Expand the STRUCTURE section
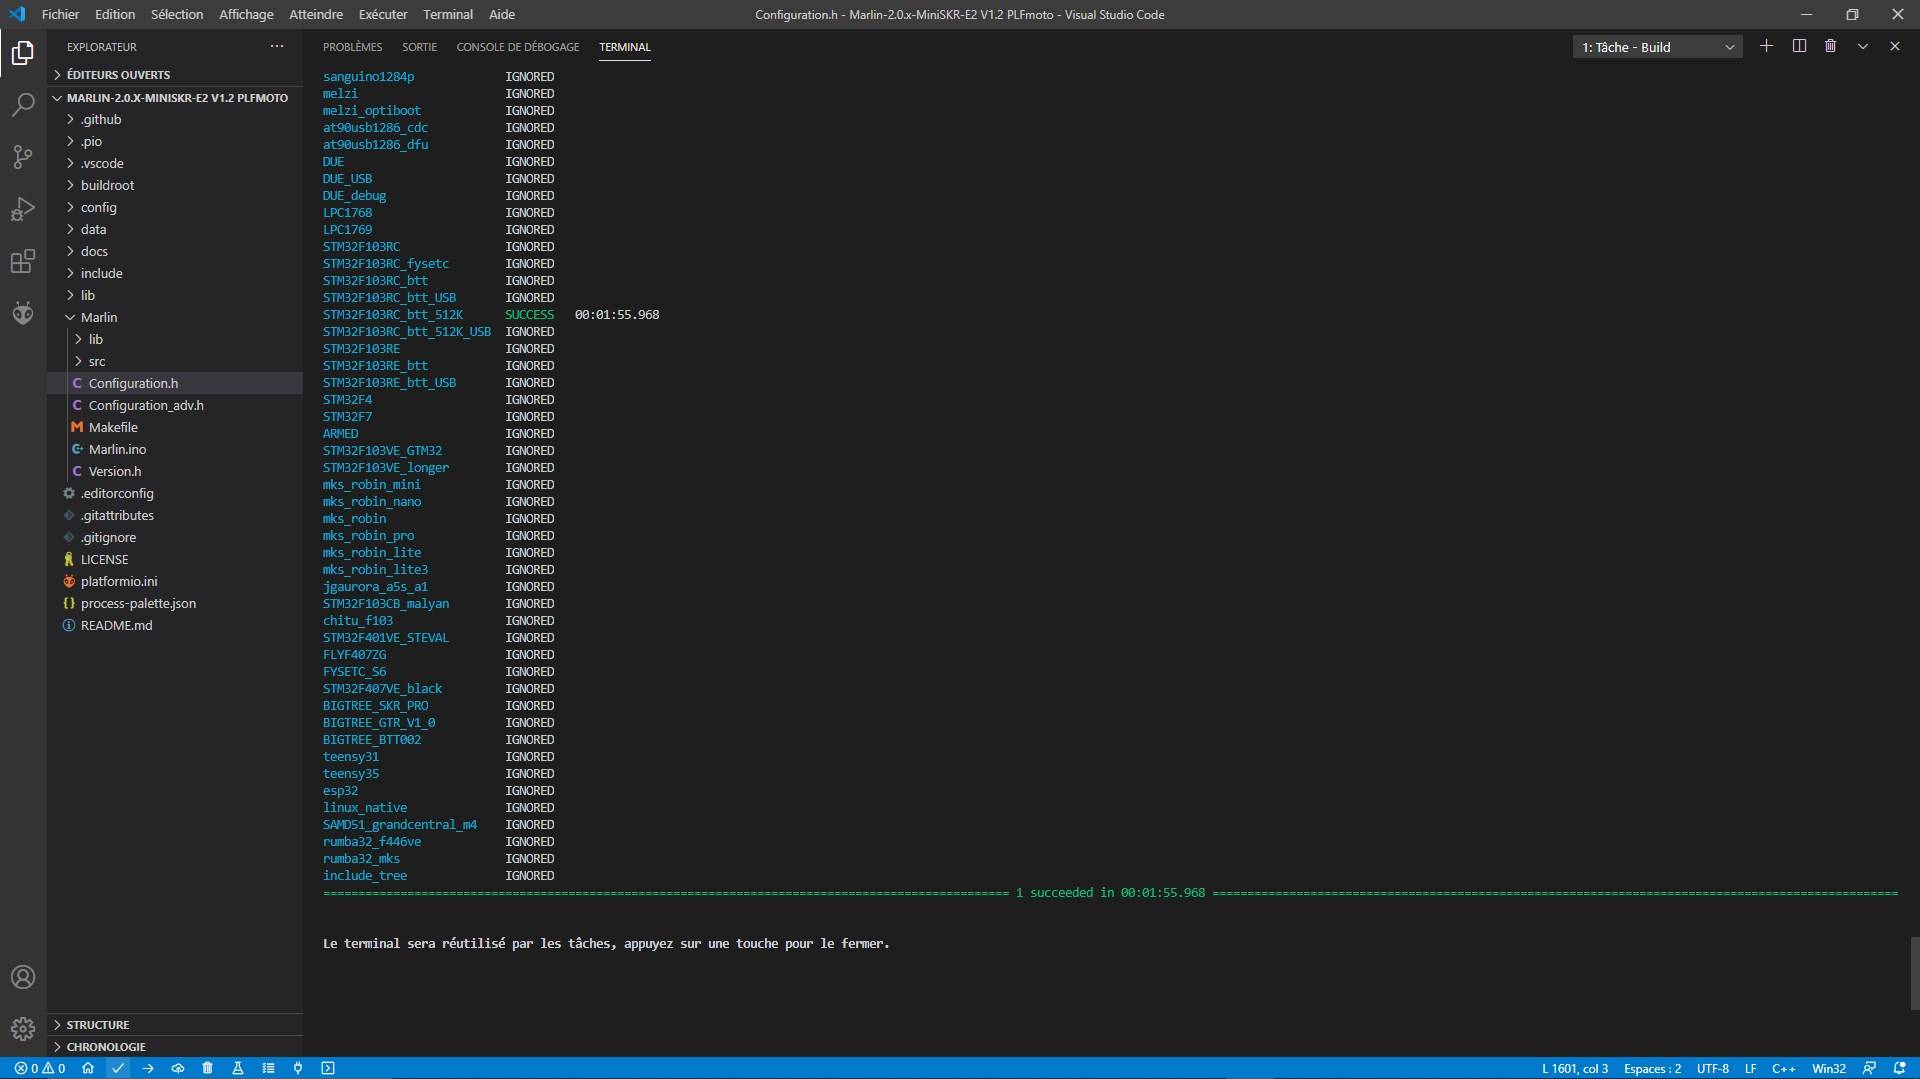 [175, 1025]
